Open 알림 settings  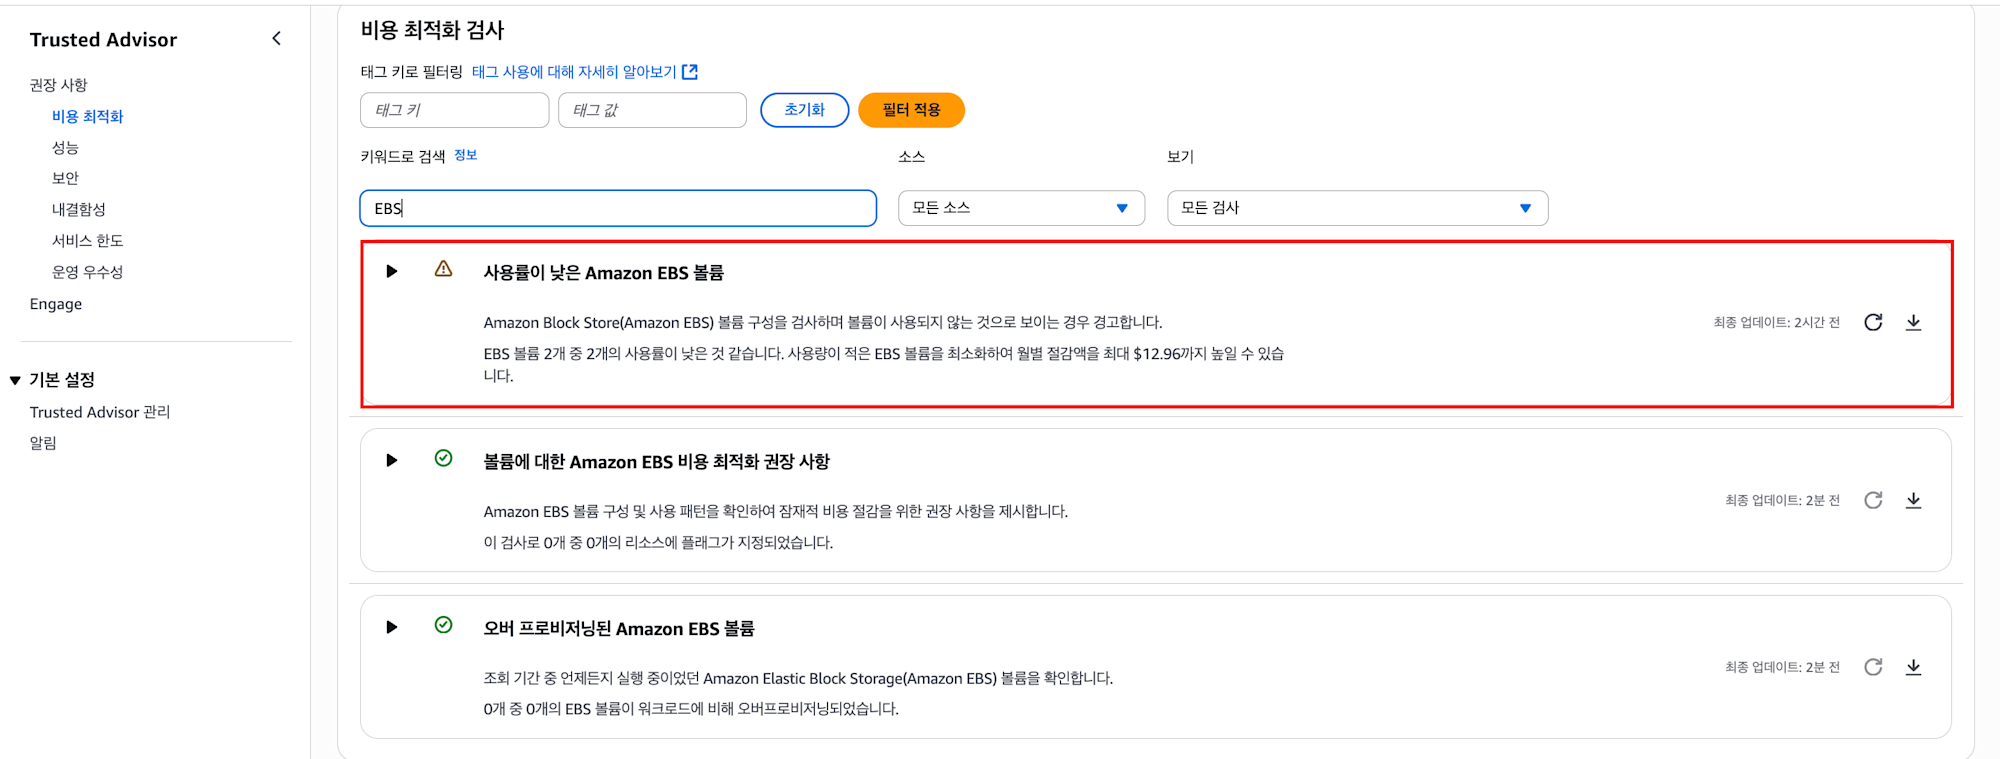tap(43, 443)
